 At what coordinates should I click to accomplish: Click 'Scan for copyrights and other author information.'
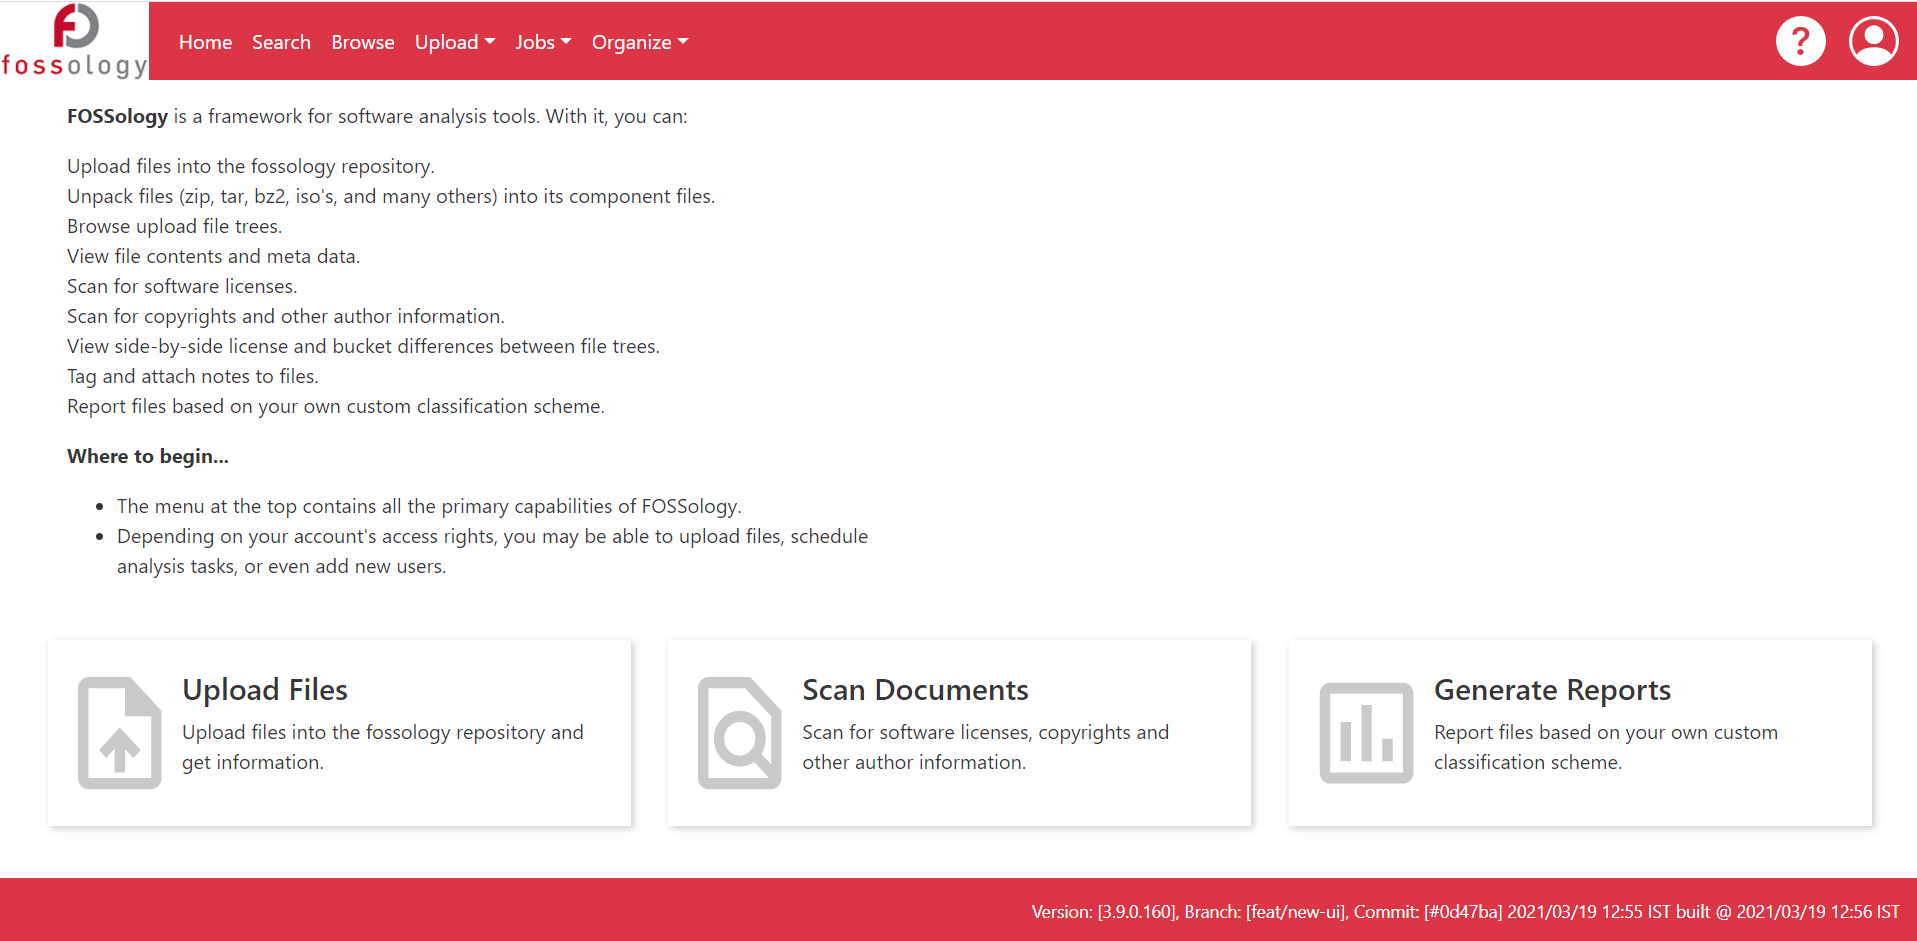click(x=286, y=316)
